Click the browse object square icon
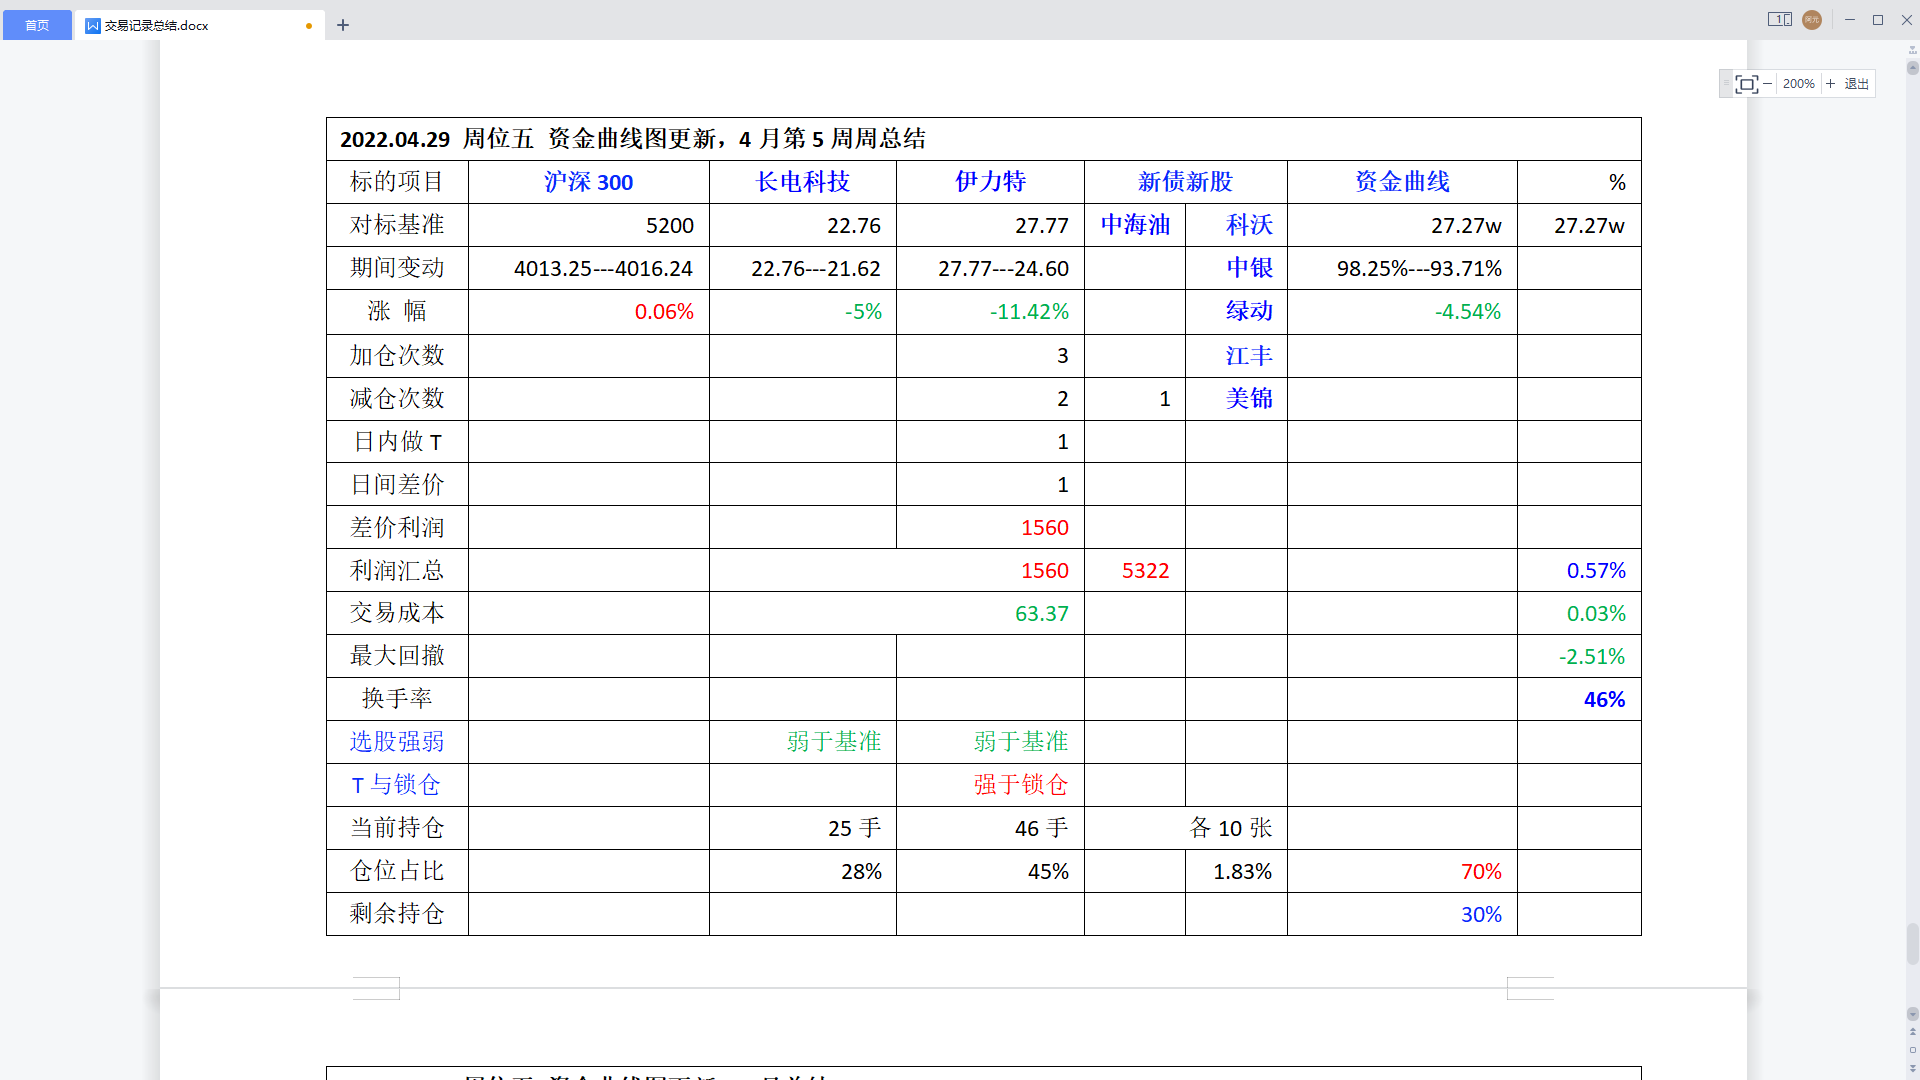Image resolution: width=1920 pixels, height=1080 pixels. (x=1912, y=1050)
